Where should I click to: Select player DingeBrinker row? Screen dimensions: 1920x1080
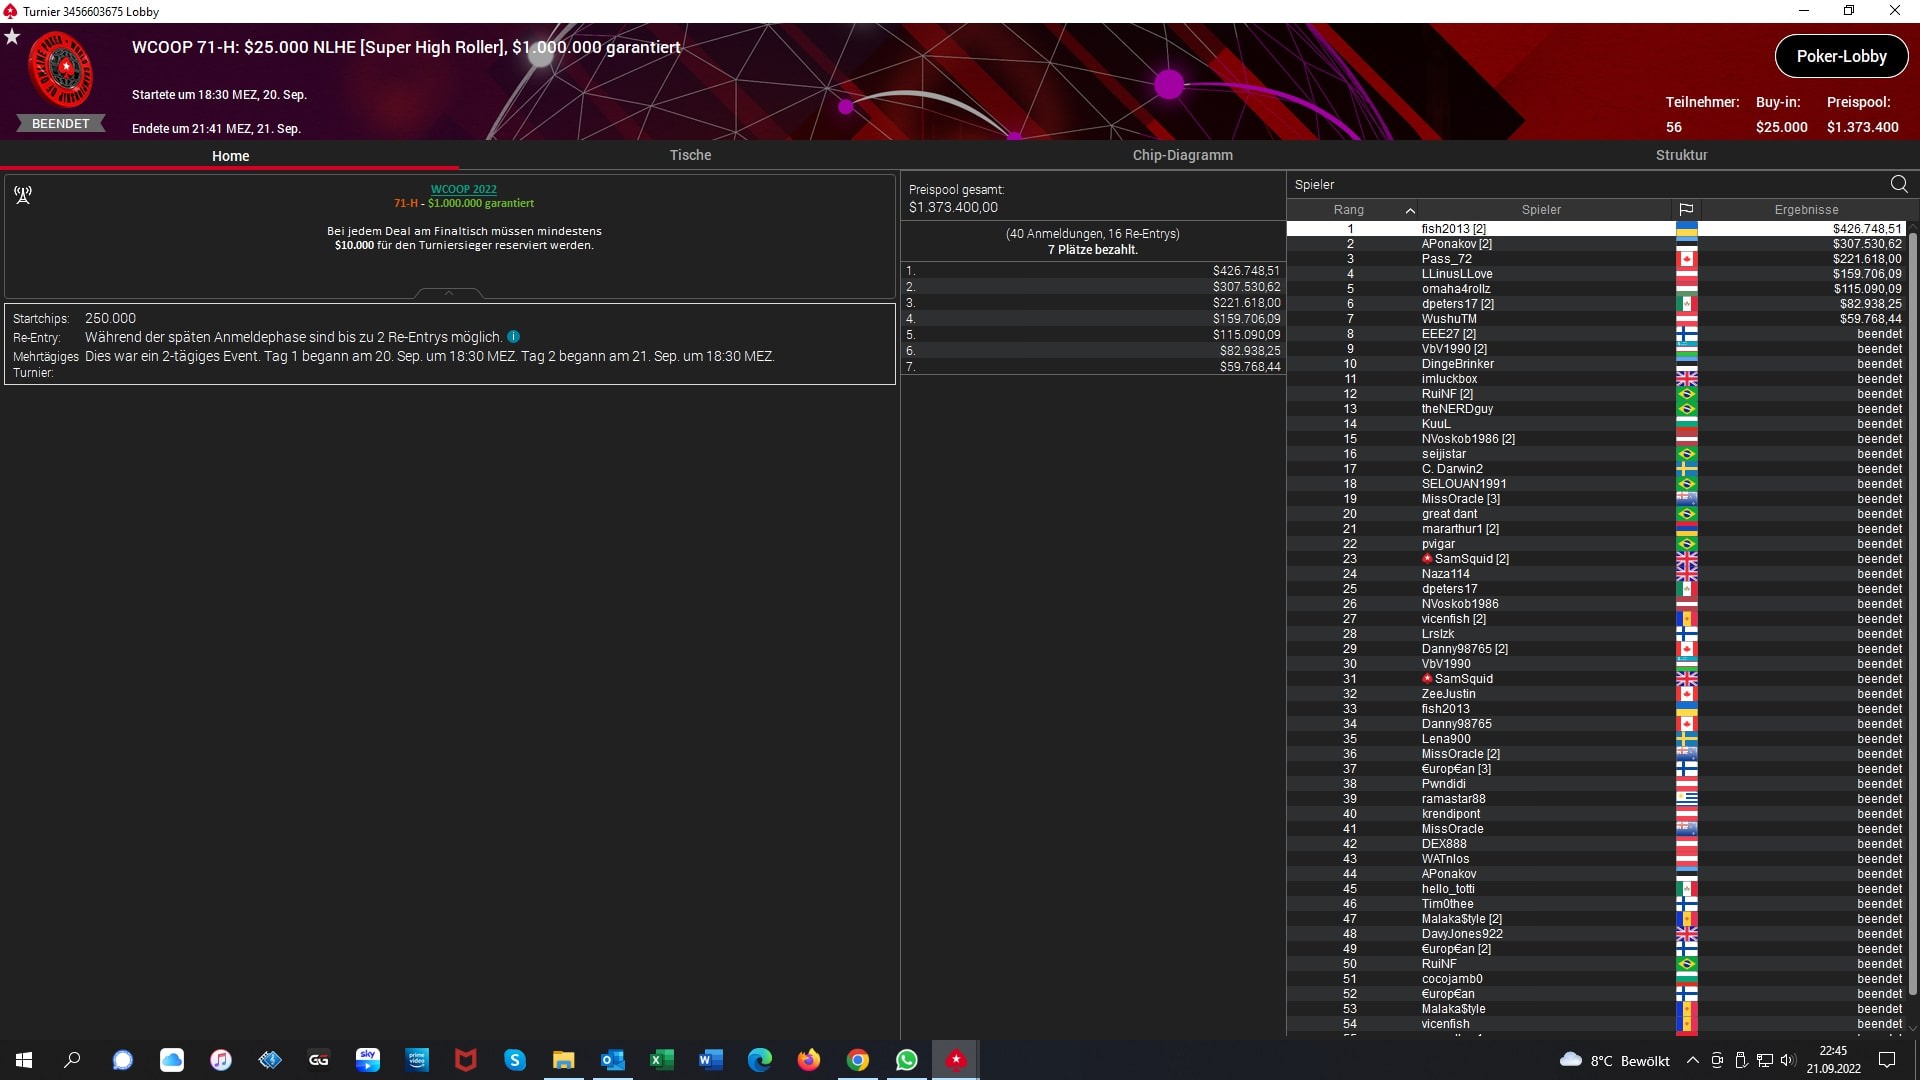tap(1596, 364)
